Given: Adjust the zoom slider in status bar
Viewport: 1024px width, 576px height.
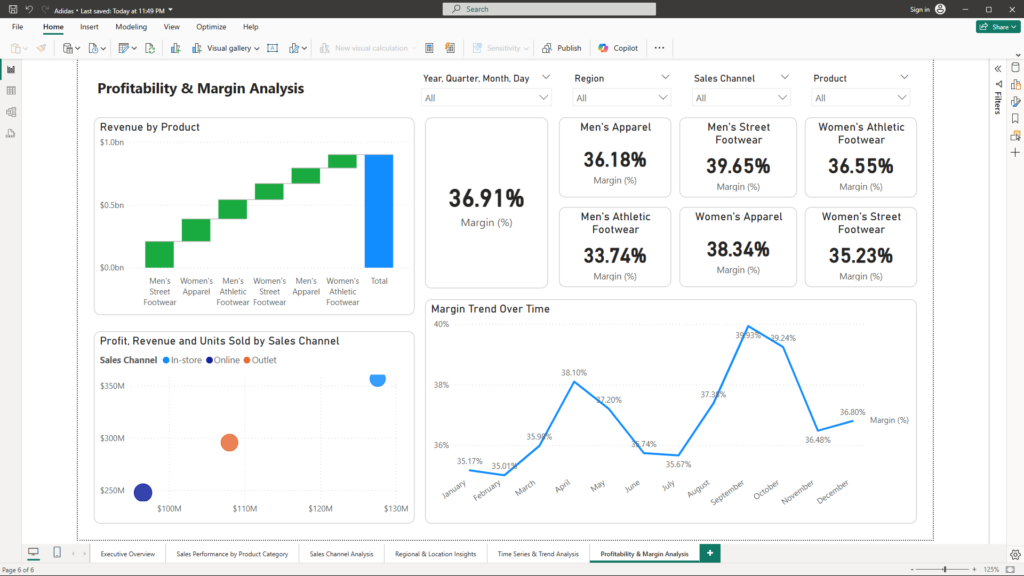Looking at the screenshot, I should [x=944, y=569].
